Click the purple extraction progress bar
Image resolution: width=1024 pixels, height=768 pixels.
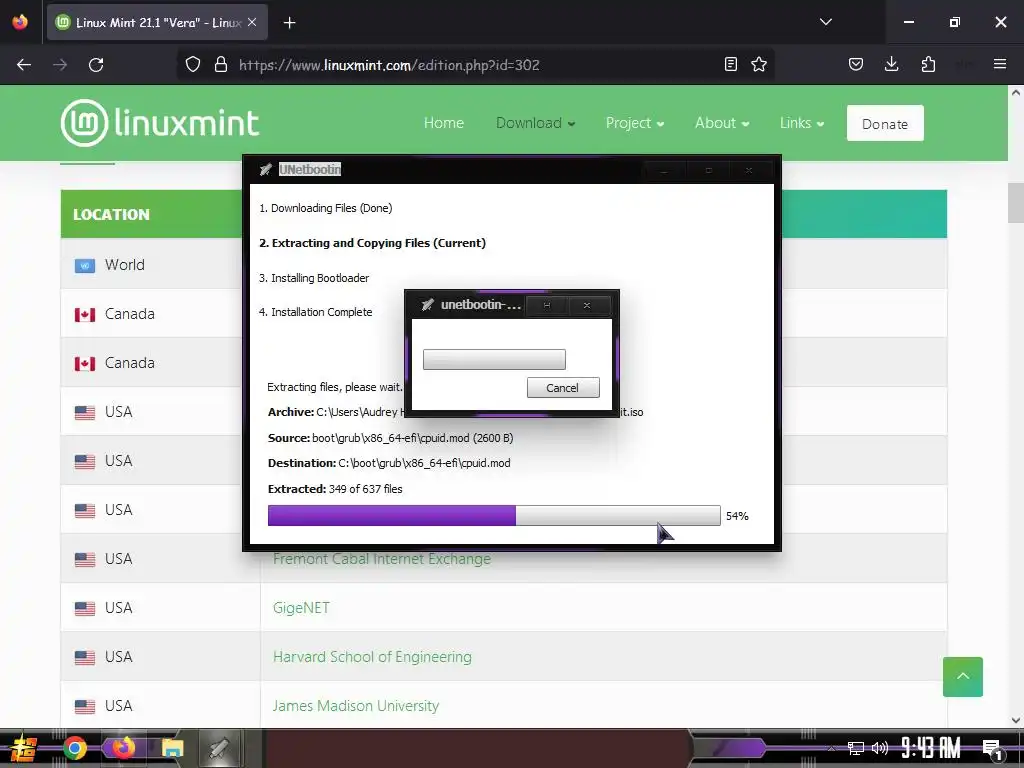tap(494, 515)
